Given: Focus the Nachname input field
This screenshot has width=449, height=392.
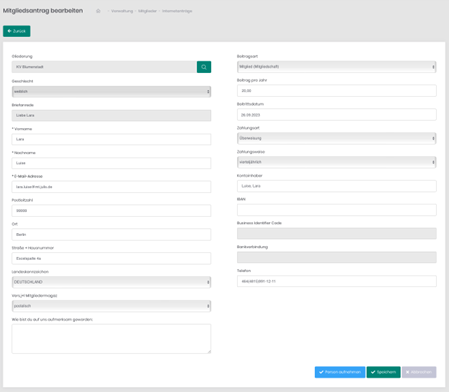Looking at the screenshot, I should 111,163.
